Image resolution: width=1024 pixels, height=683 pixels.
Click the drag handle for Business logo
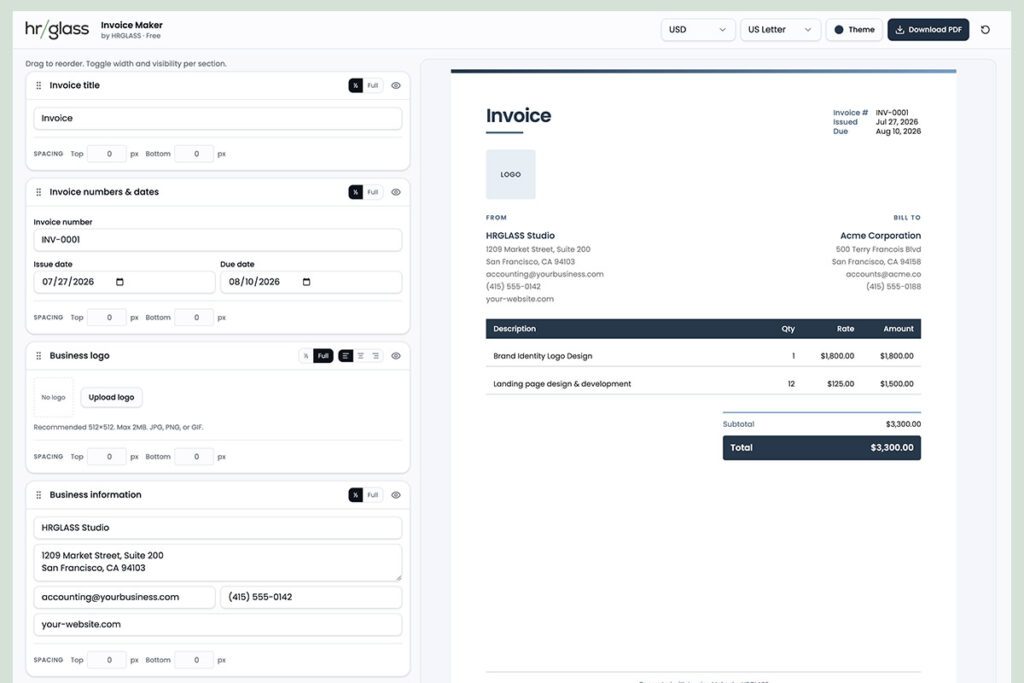coord(39,356)
